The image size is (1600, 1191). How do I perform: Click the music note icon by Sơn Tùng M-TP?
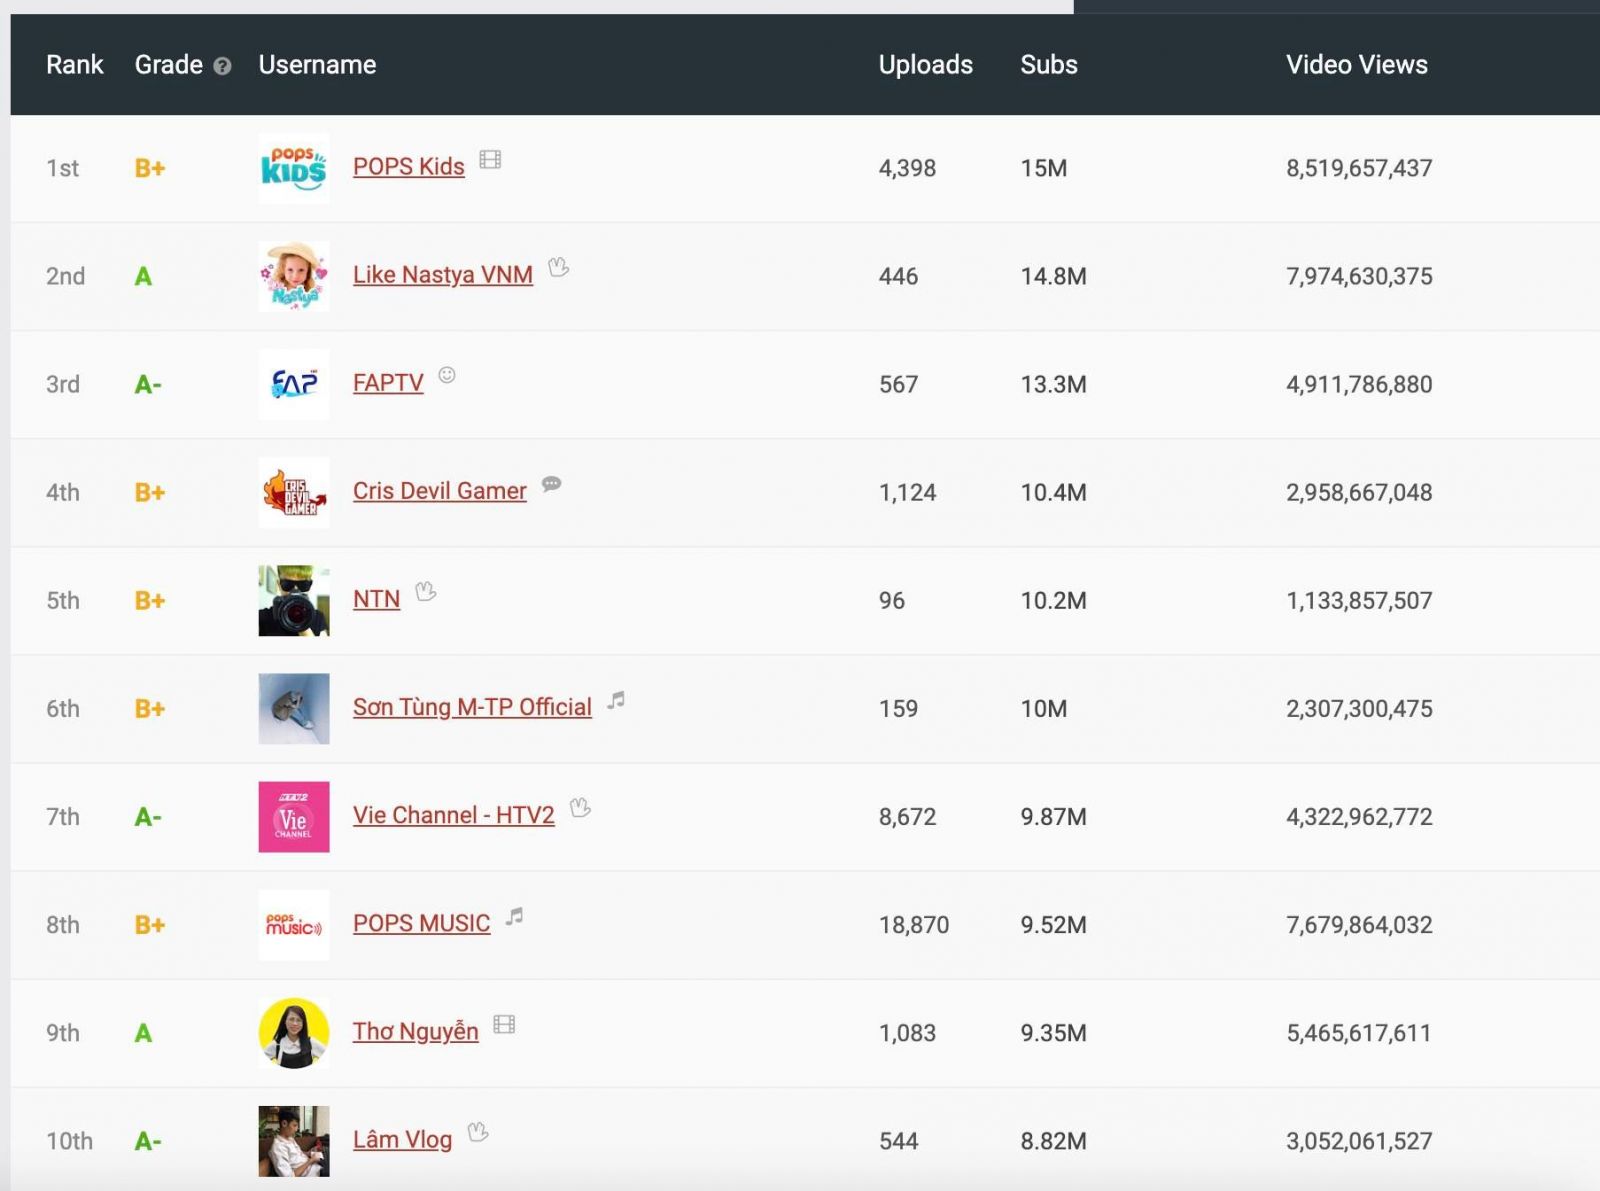[x=616, y=700]
